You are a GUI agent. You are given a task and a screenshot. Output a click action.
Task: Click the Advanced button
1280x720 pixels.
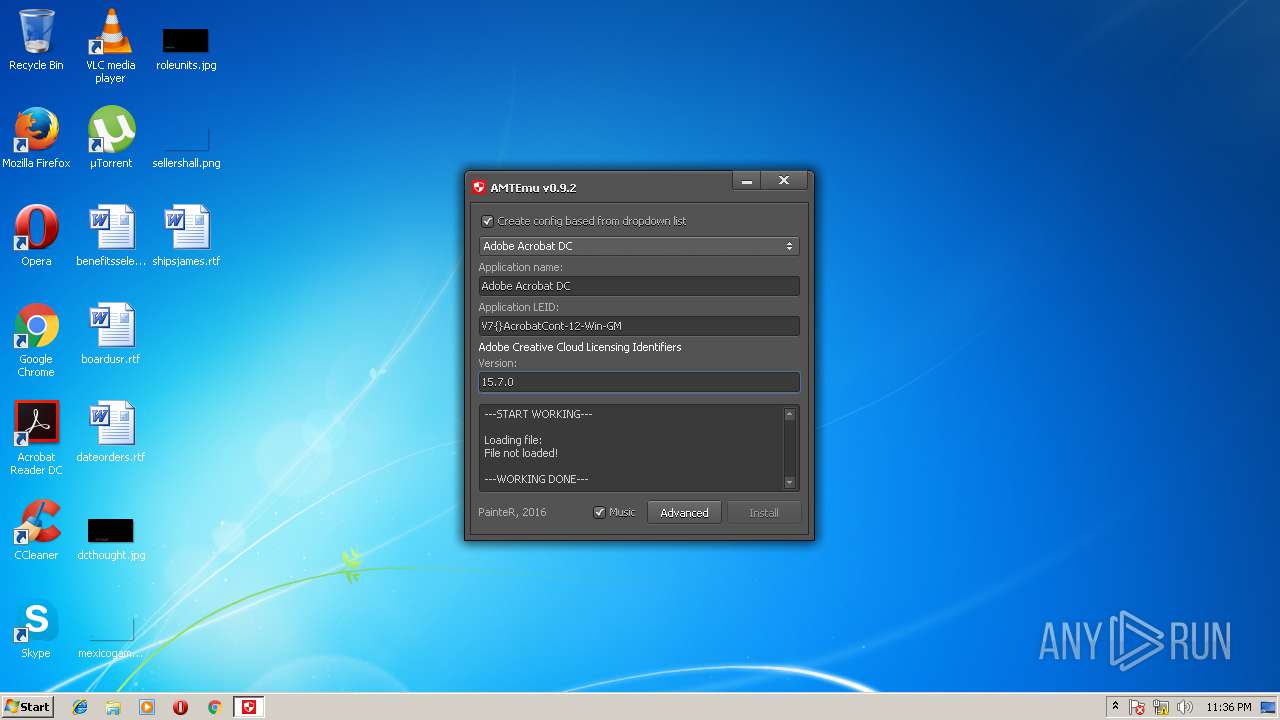click(x=684, y=512)
